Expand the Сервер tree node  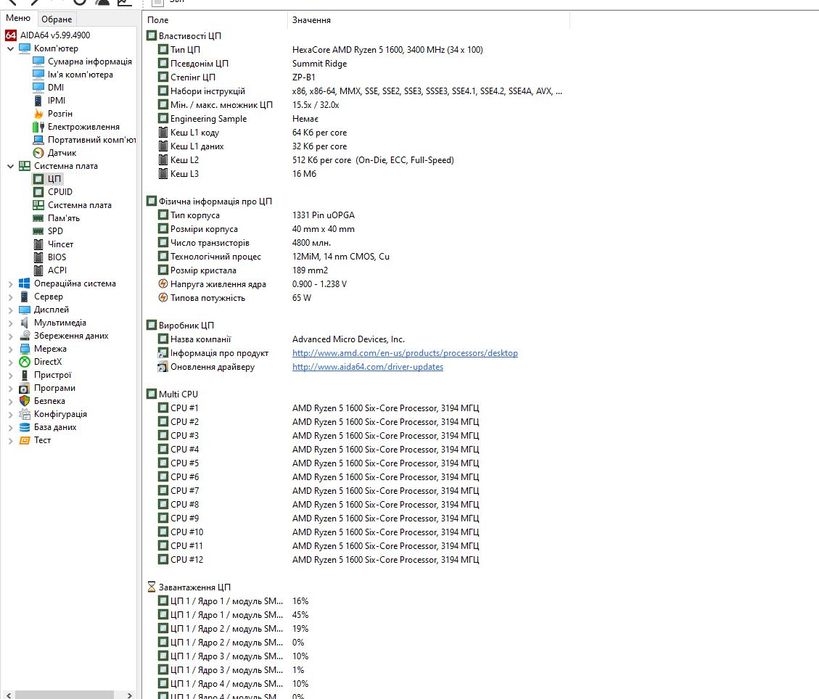click(10, 297)
